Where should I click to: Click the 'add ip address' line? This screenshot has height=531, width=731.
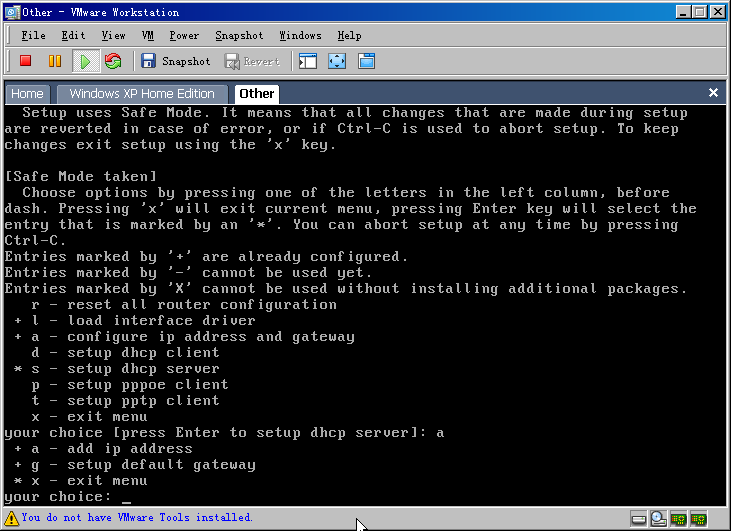[x=103, y=448]
